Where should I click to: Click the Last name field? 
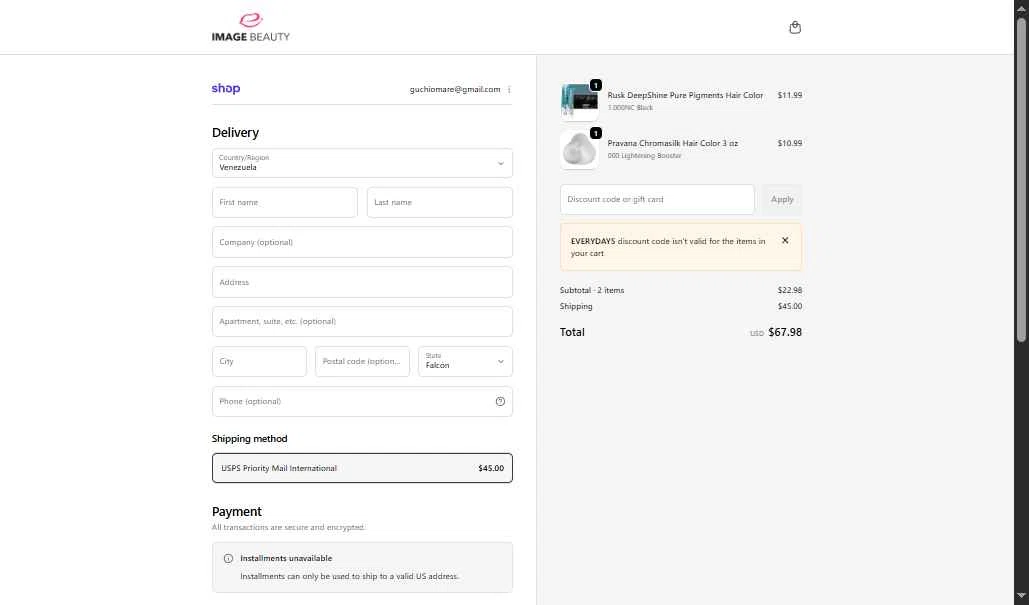[x=440, y=202]
